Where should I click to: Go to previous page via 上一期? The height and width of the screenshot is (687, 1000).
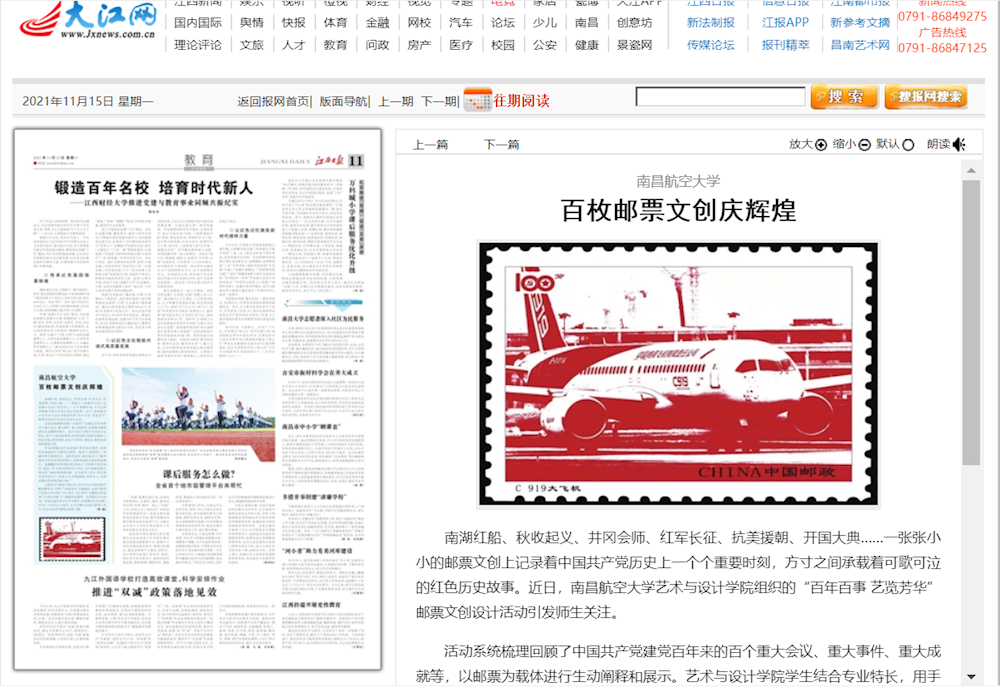[x=395, y=101]
